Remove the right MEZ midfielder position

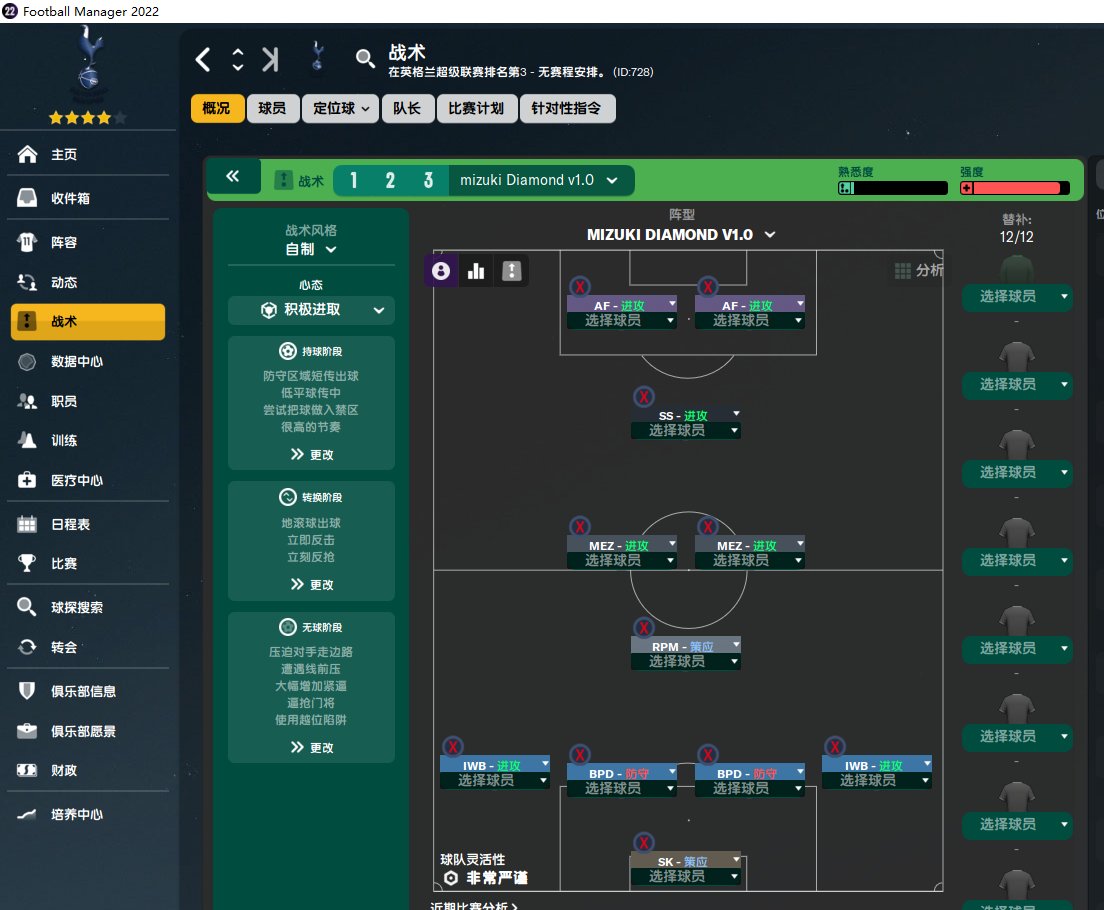point(708,526)
